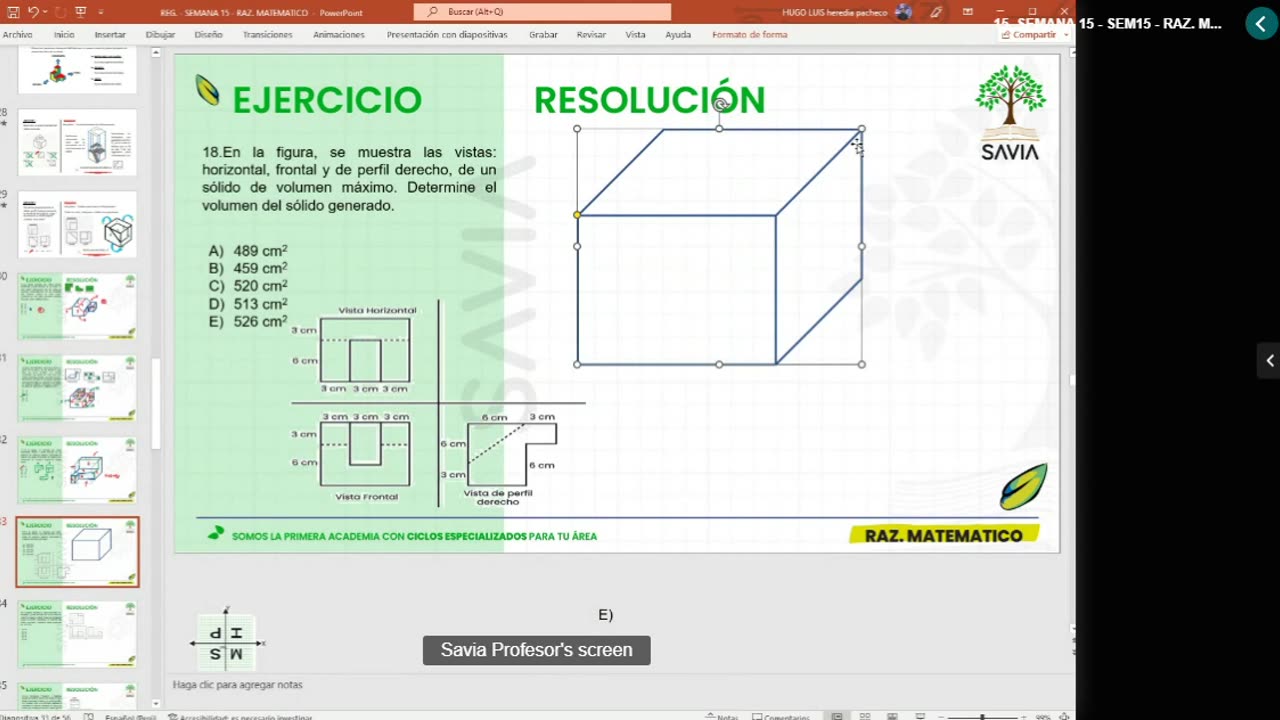Click the Undo arrow in title bar

[x=32, y=12]
